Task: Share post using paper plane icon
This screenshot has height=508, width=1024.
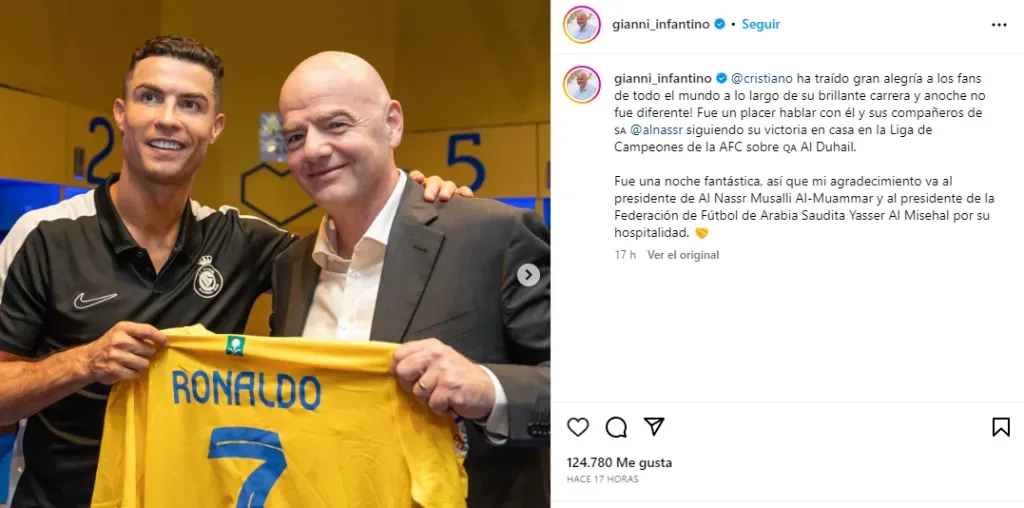Action: coord(654,426)
